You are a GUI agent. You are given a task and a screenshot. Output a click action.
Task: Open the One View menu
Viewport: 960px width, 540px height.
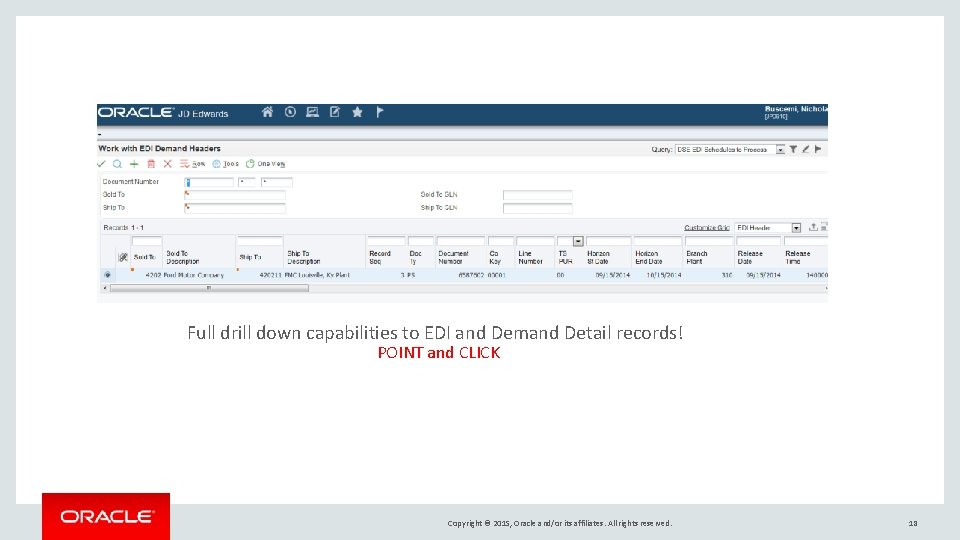[266, 164]
